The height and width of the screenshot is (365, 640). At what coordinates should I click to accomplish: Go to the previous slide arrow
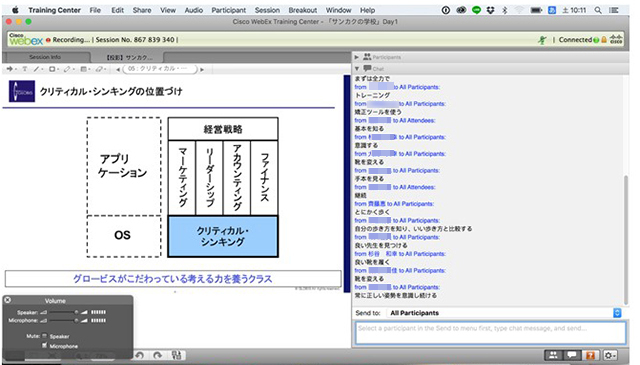pos(118,69)
